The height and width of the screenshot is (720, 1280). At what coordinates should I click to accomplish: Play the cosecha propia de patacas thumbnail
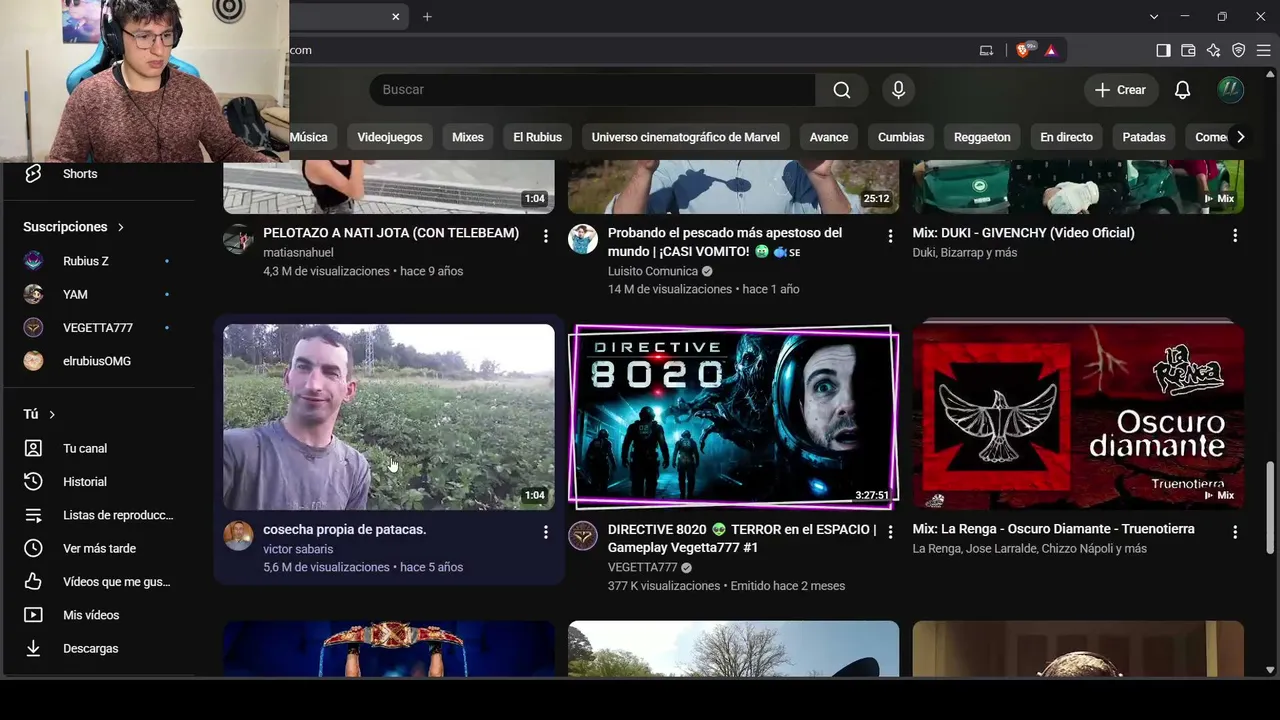pyautogui.click(x=389, y=417)
